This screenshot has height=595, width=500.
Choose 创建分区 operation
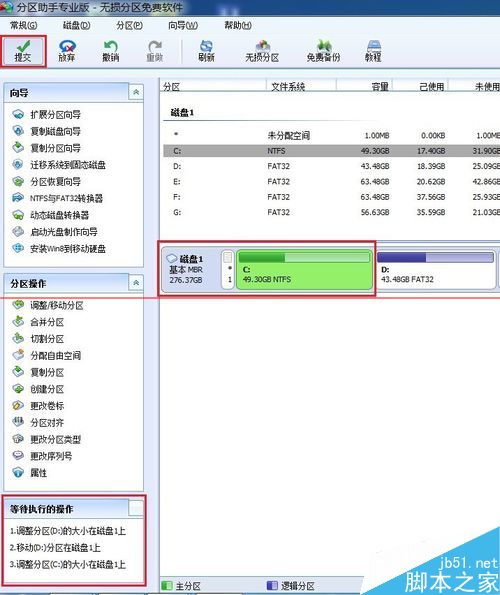tap(38, 389)
